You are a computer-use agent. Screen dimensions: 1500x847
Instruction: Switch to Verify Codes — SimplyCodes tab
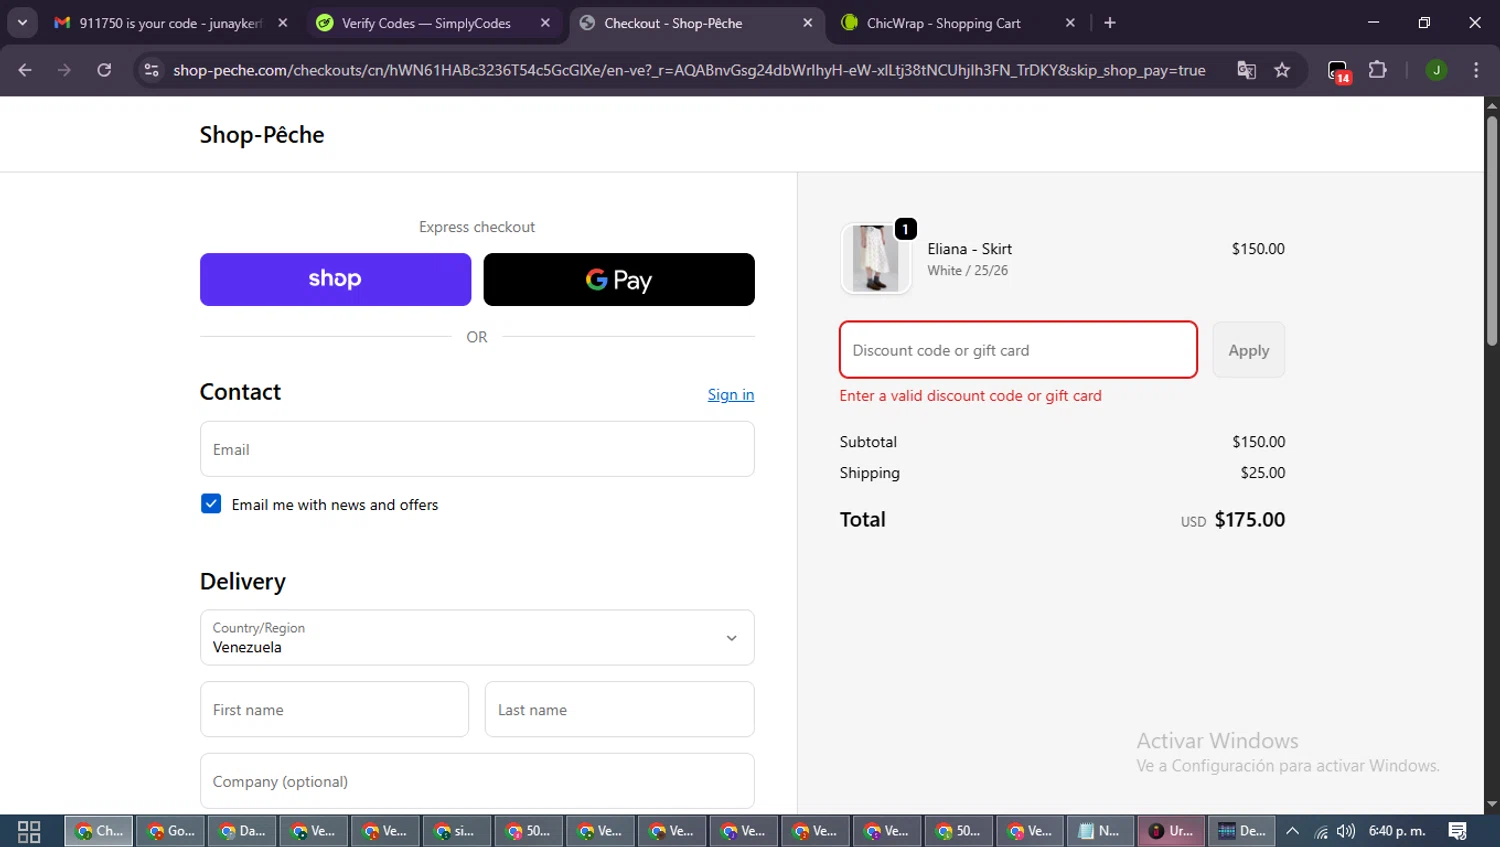point(425,23)
